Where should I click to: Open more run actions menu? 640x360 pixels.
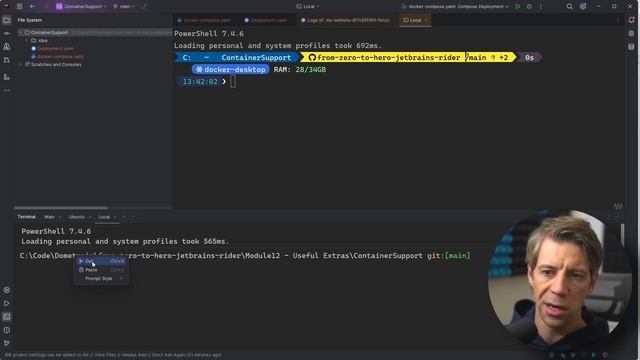[x=540, y=7]
